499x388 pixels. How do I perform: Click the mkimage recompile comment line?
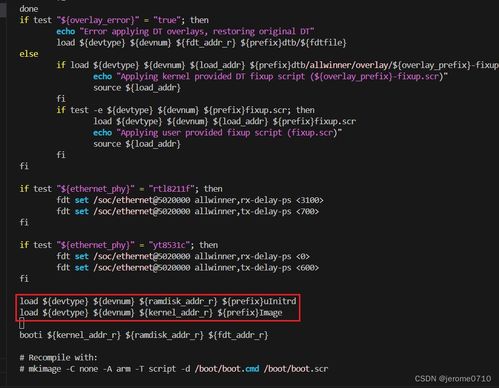click(x=174, y=369)
